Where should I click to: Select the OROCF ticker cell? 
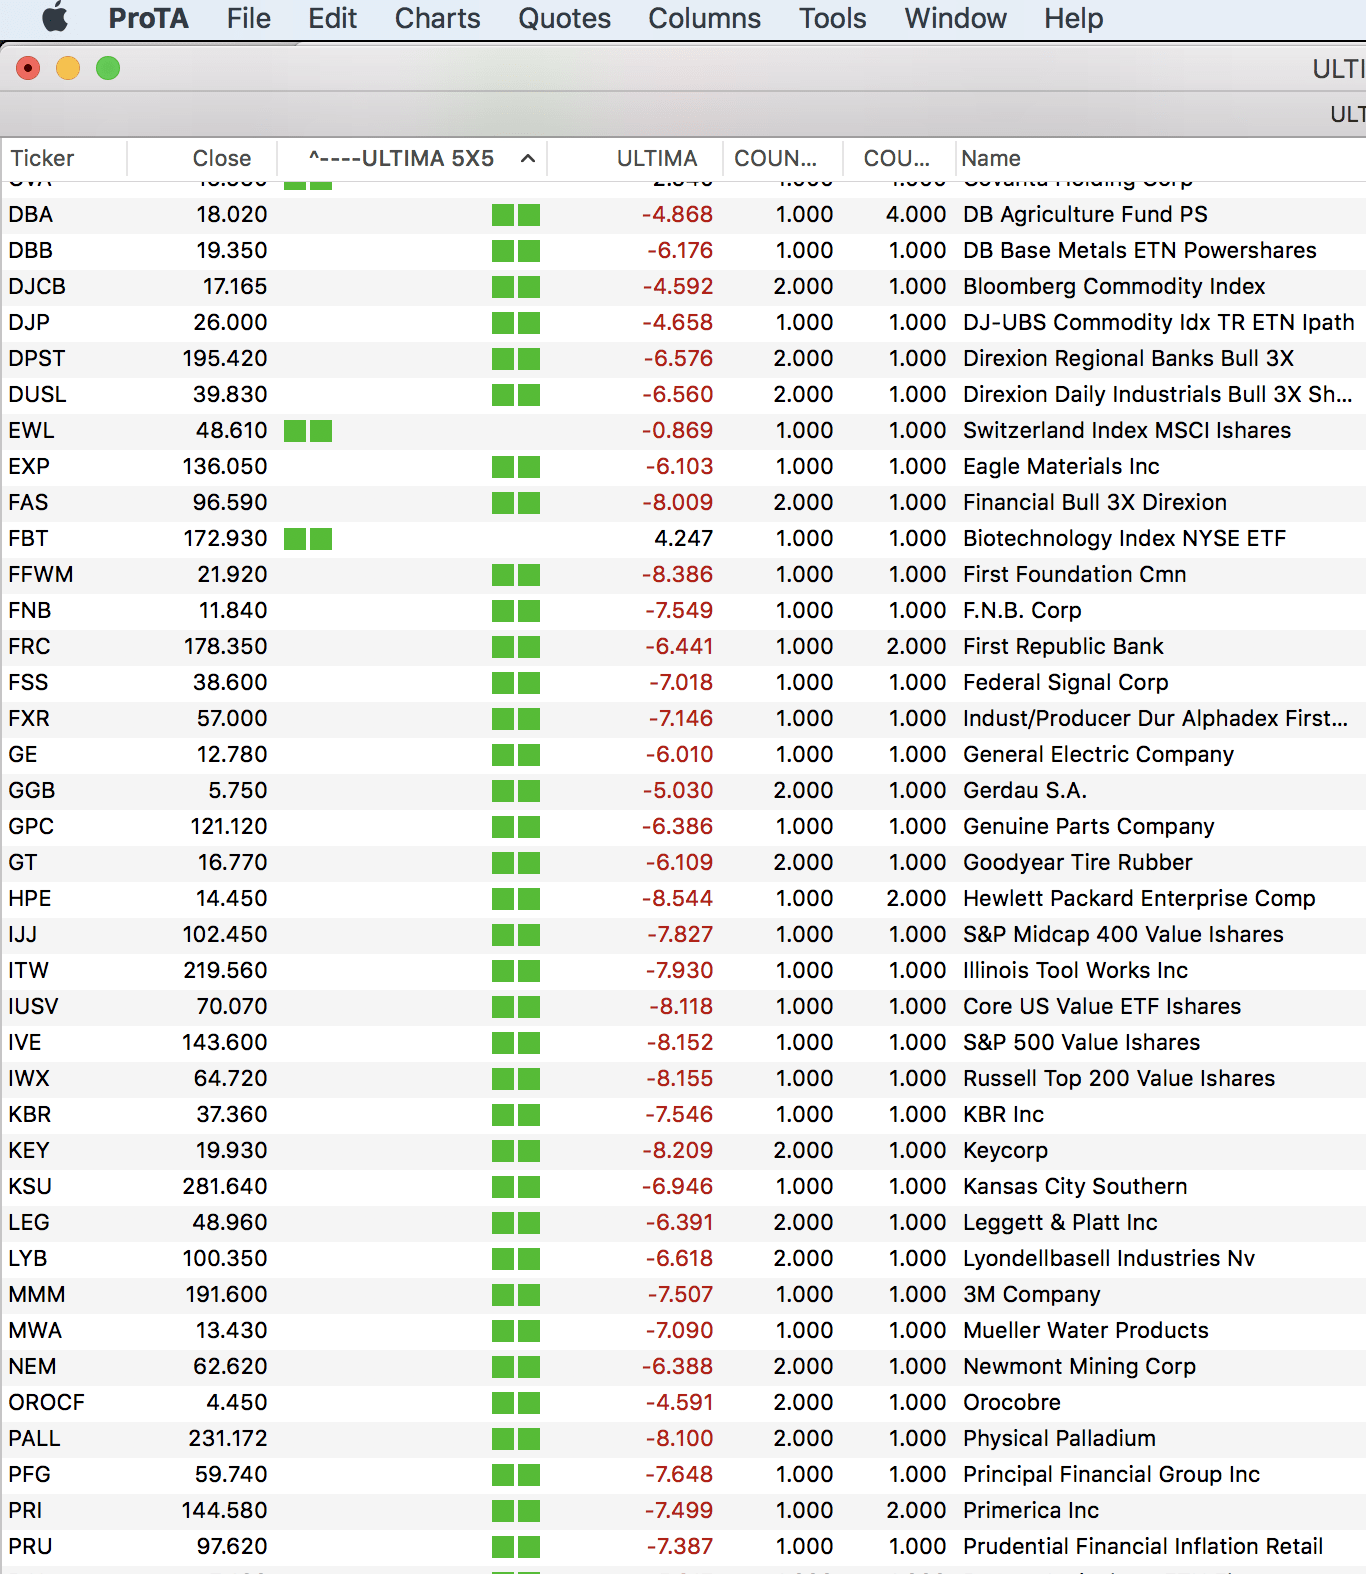point(46,1403)
